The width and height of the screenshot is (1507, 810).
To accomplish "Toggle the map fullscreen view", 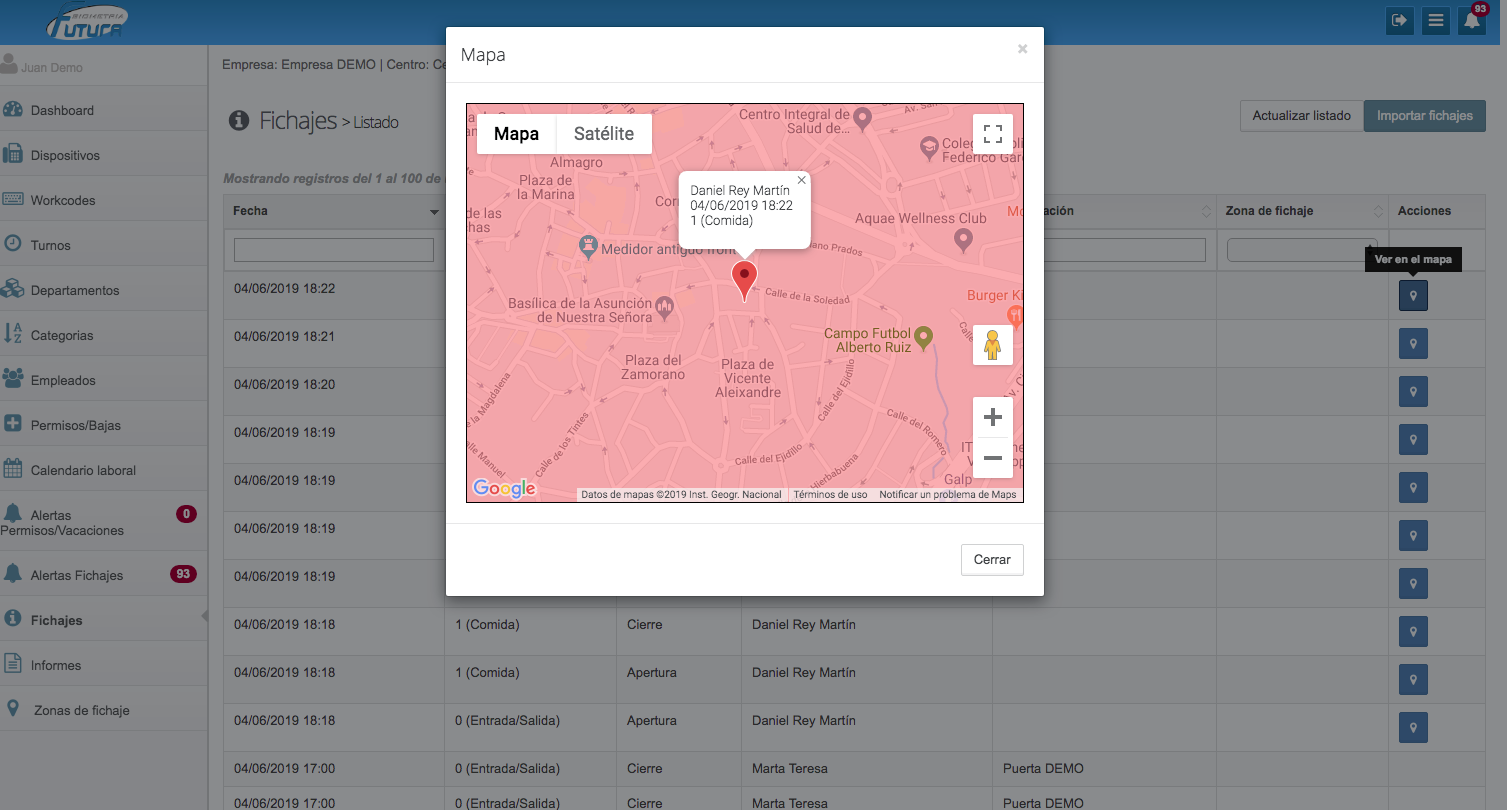I will pyautogui.click(x=993, y=134).
